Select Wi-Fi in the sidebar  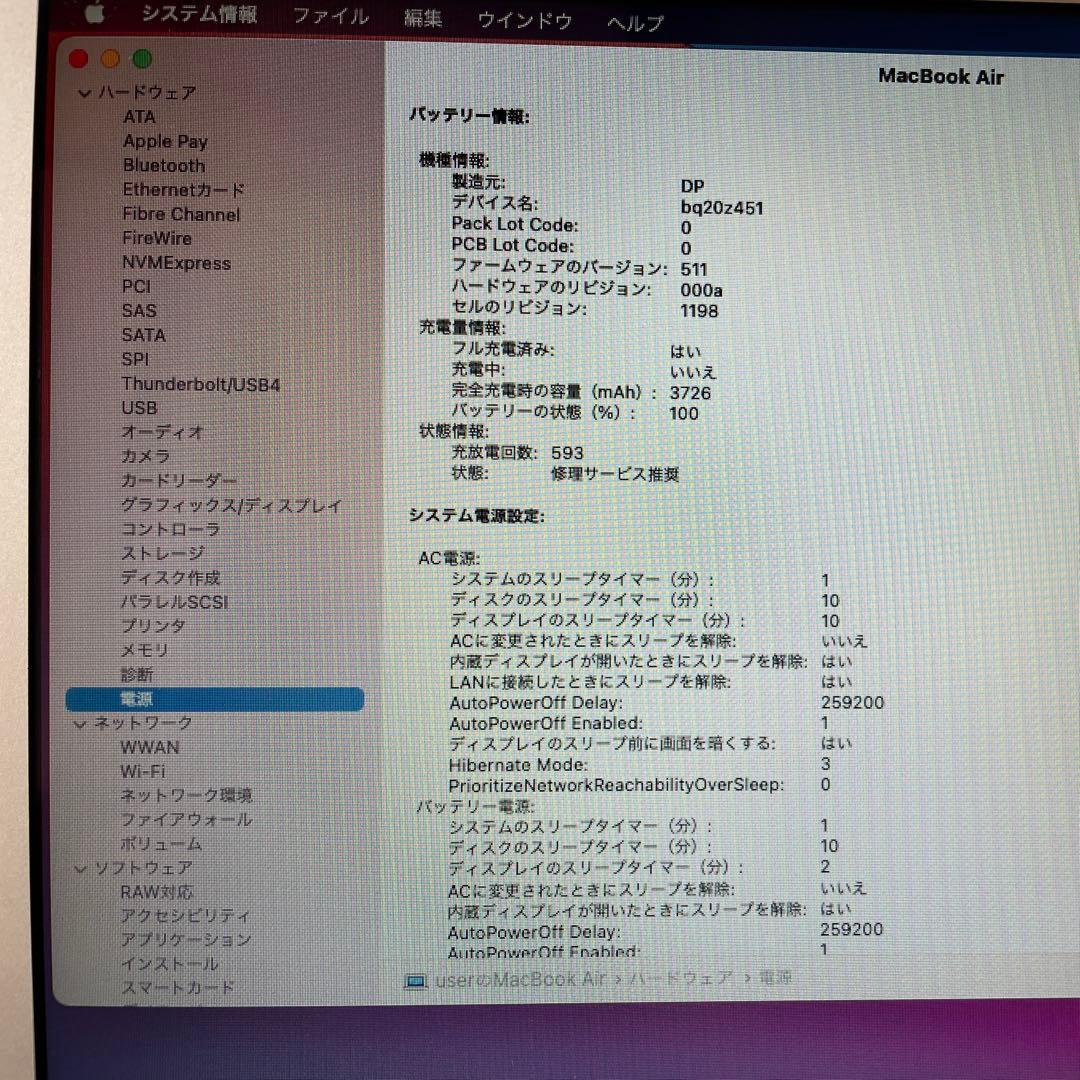click(143, 772)
